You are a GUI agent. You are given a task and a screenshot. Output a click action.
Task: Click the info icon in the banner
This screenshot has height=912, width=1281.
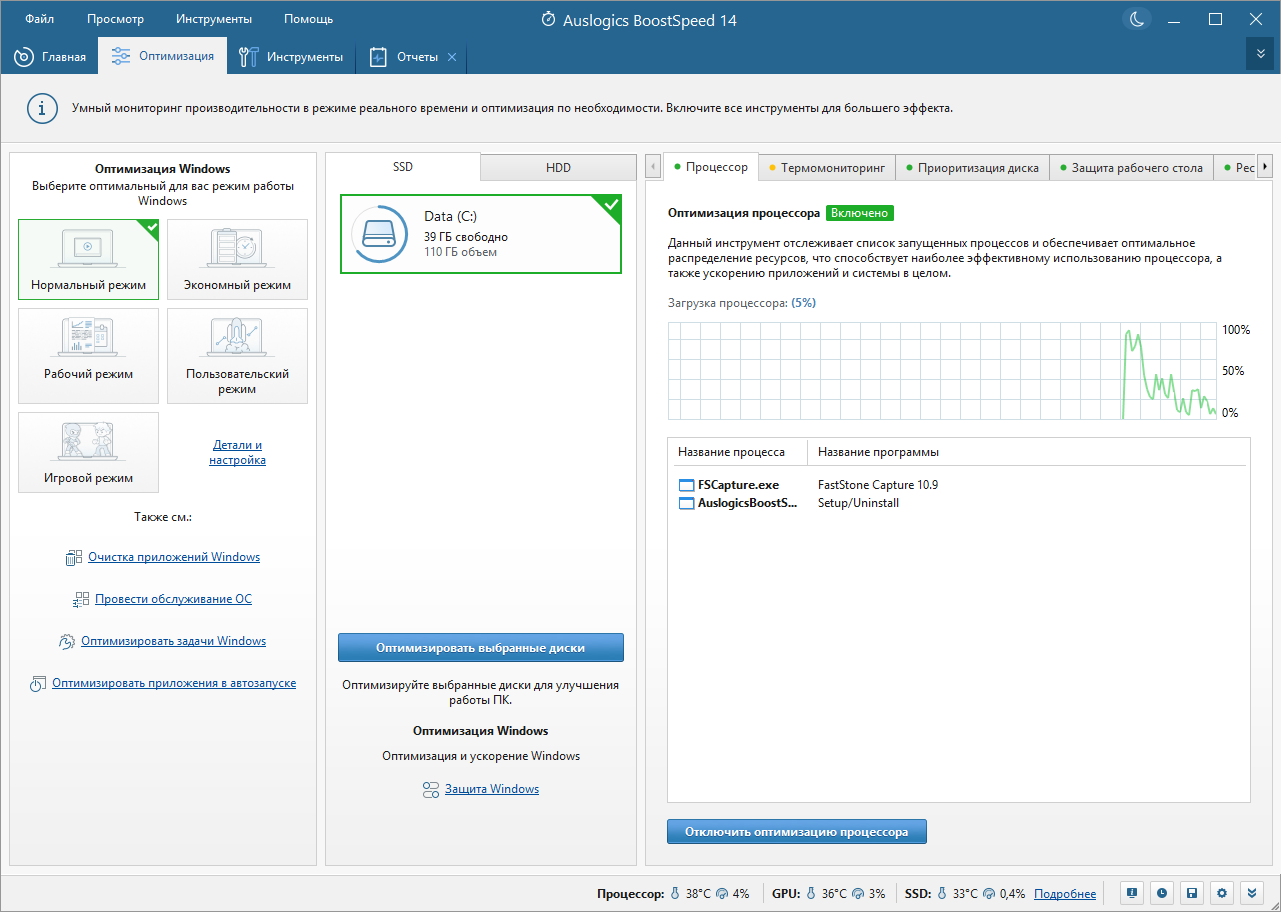tap(41, 108)
